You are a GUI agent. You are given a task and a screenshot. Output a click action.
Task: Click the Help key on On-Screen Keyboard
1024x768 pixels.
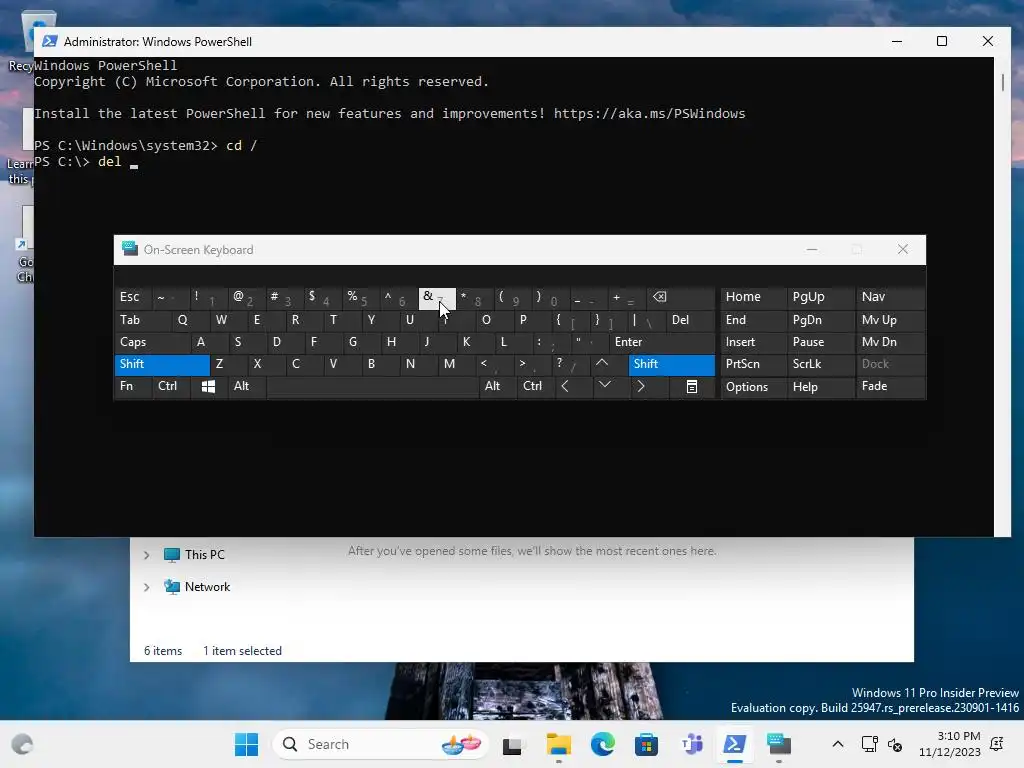(820, 387)
